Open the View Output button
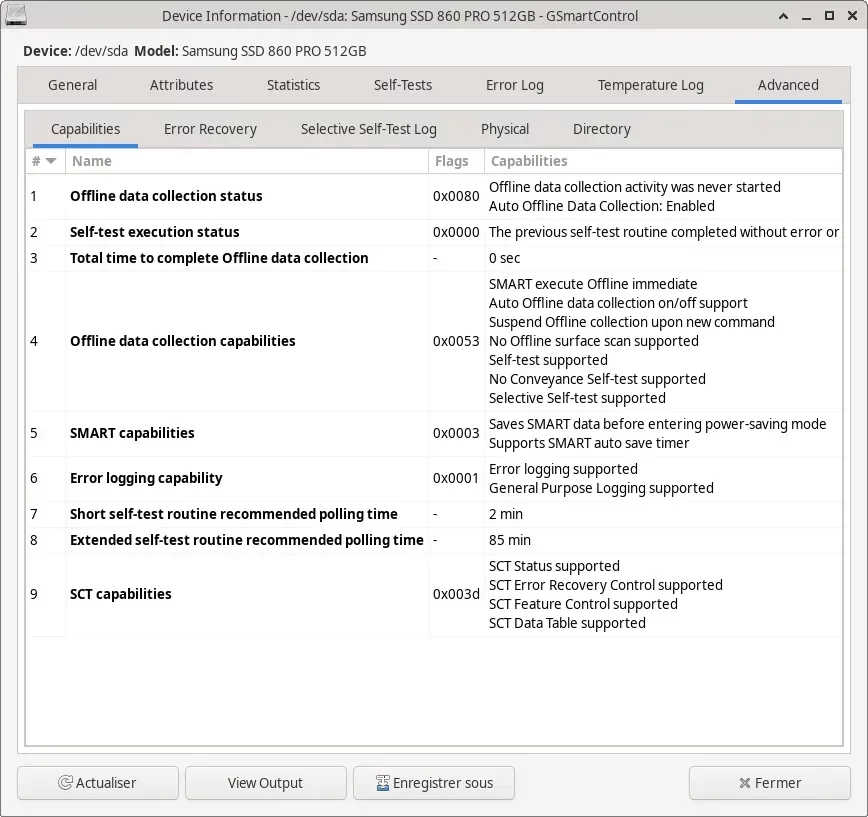This screenshot has height=817, width=868. point(266,783)
